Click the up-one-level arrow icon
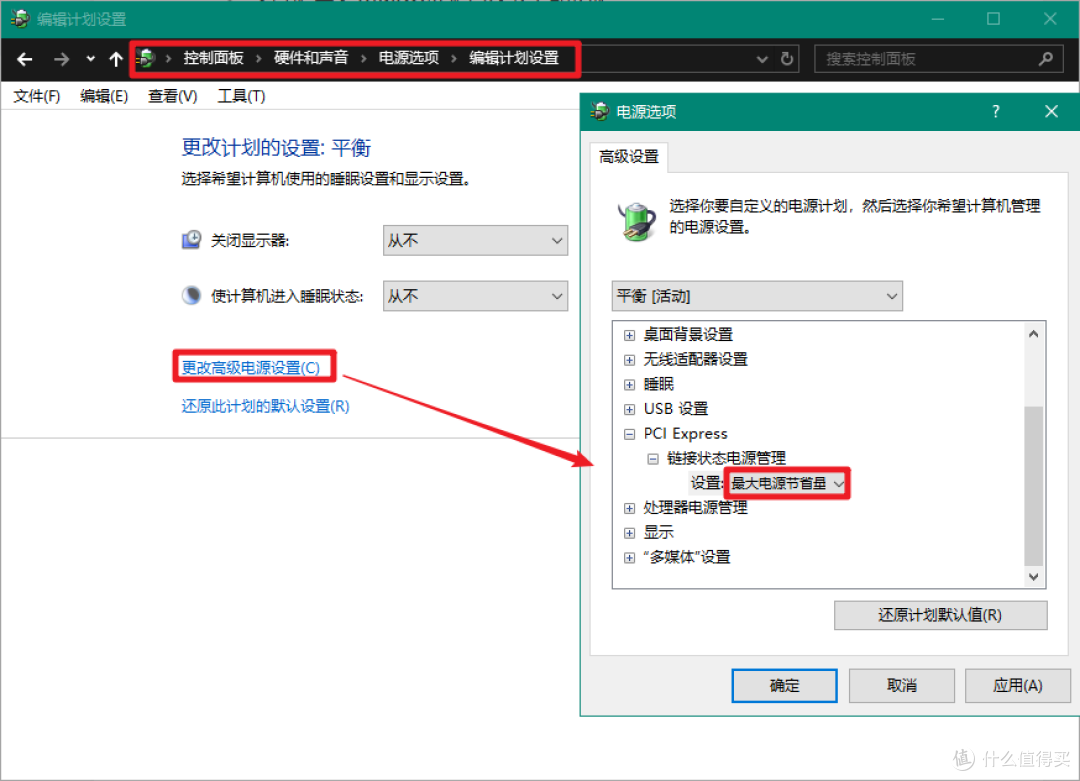Image resolution: width=1080 pixels, height=781 pixels. click(x=116, y=59)
